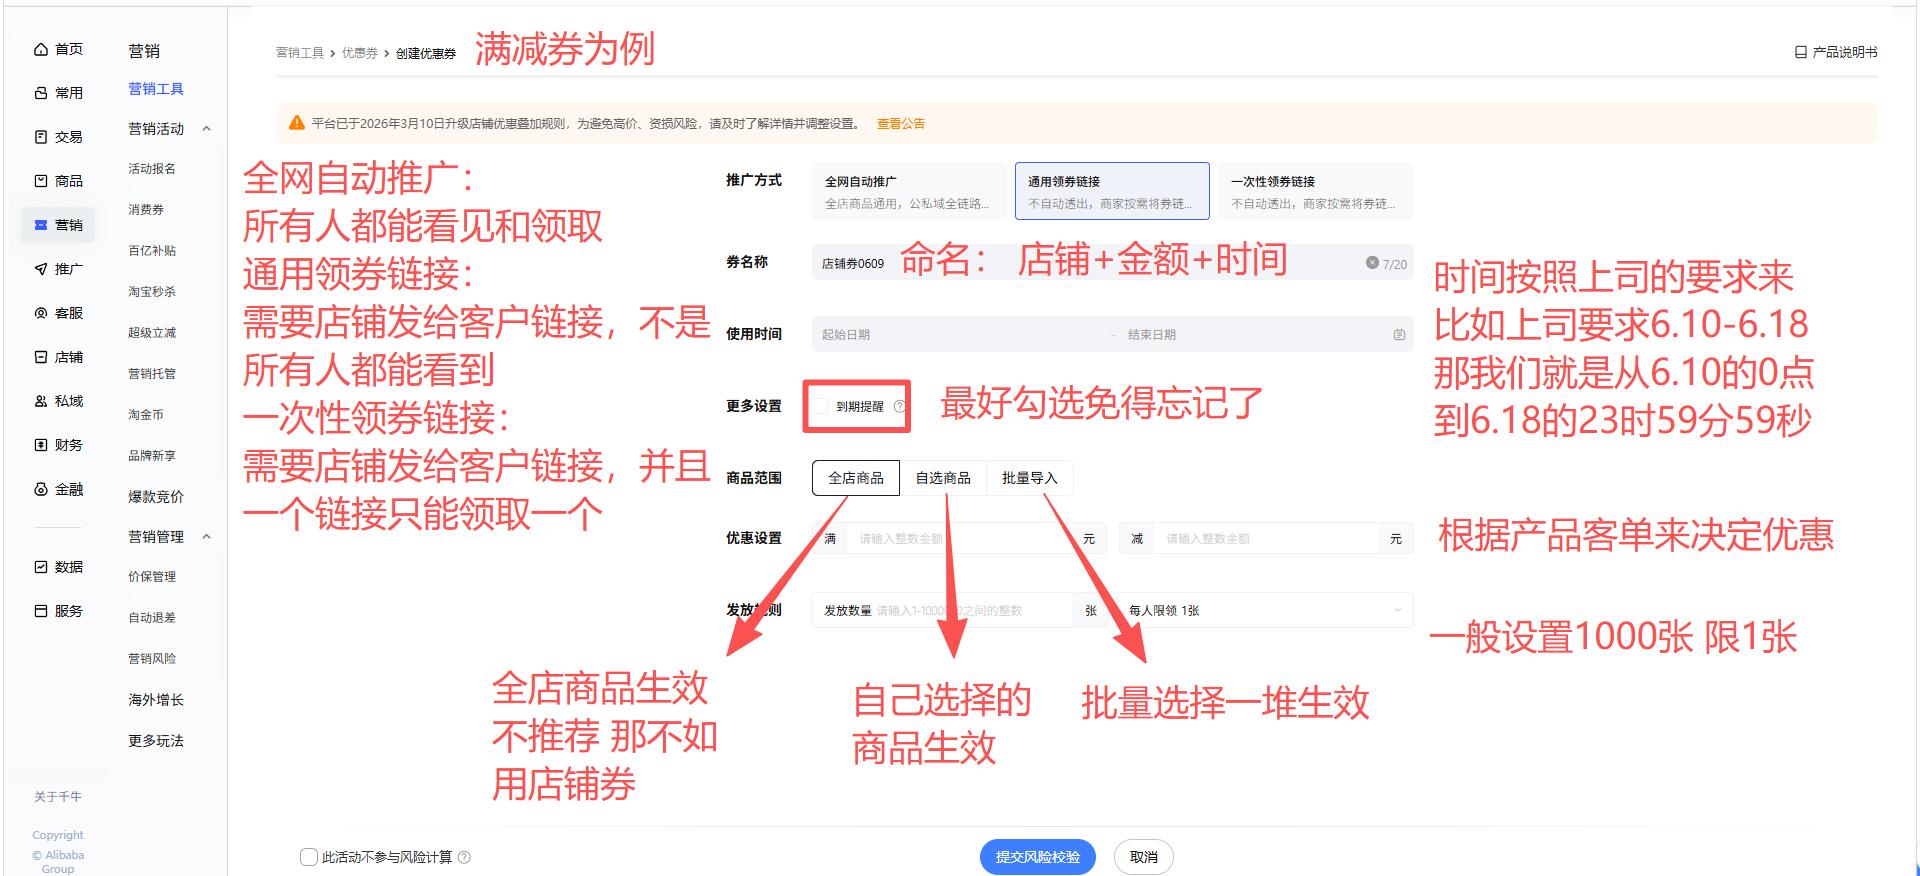Click the 起始日期 date field

point(960,335)
